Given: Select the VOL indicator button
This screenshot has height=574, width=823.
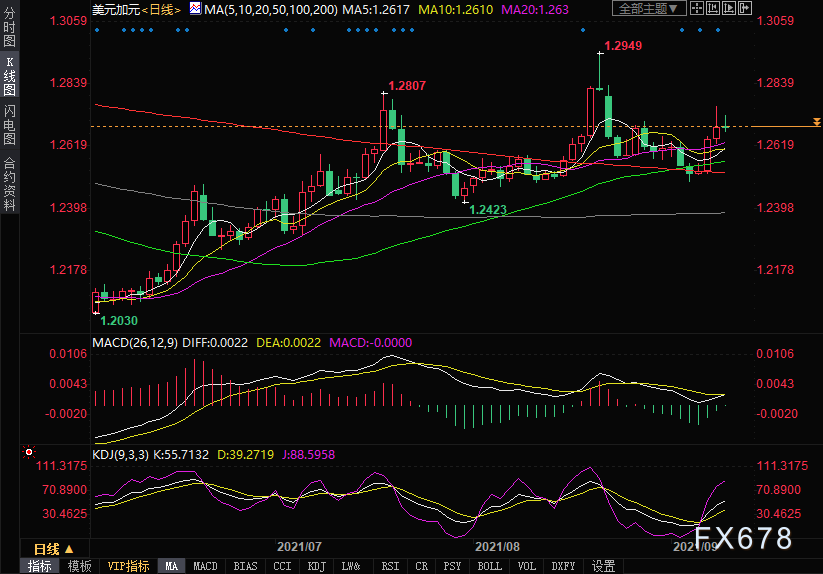Looking at the screenshot, I should coord(526,566).
